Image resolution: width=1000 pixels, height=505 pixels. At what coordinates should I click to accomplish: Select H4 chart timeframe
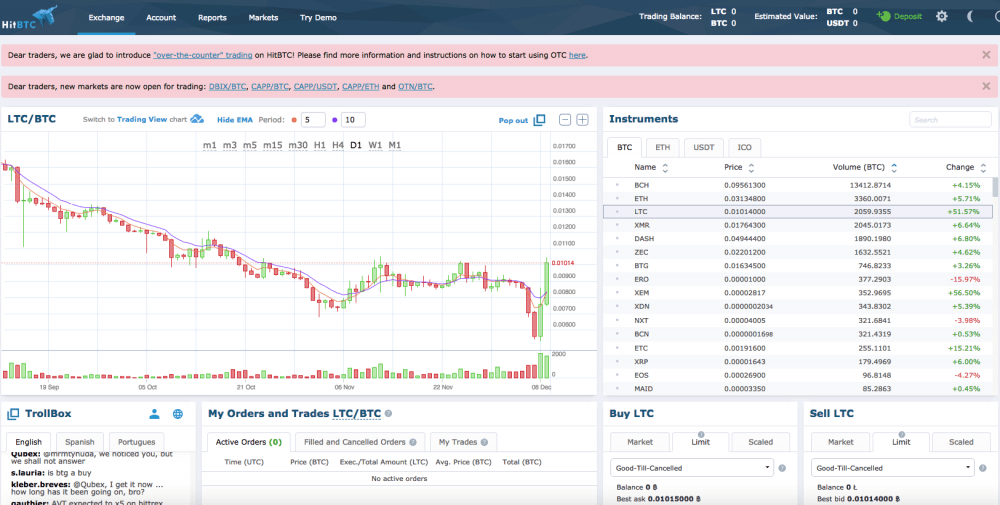[338, 145]
